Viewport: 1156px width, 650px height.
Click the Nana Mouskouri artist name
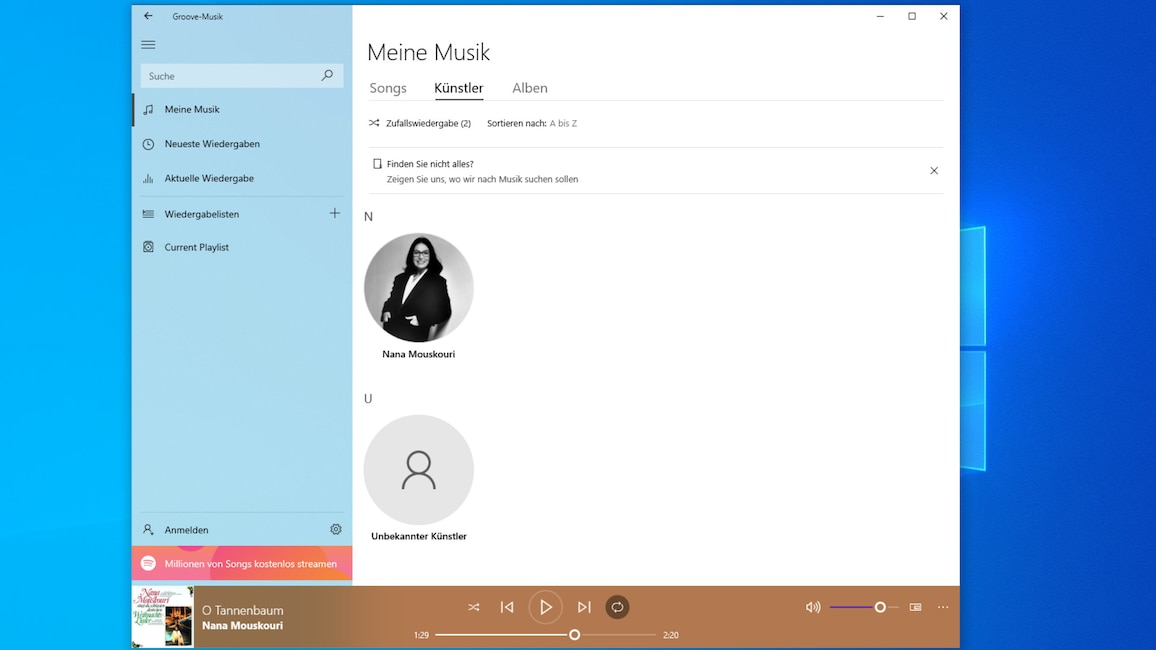coord(419,354)
